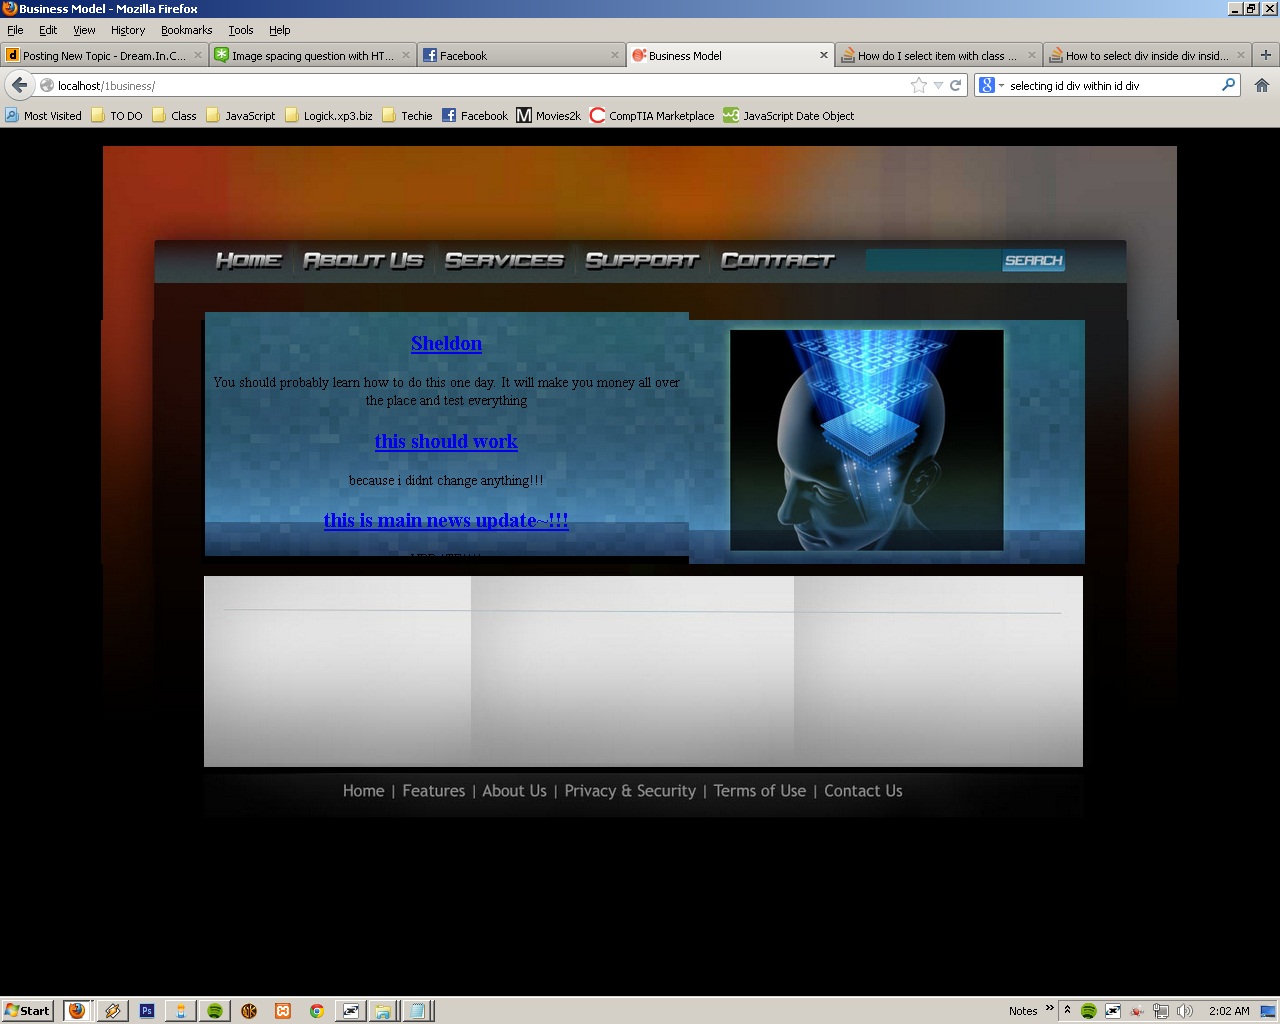1280x1024 pixels.
Task: Open the Facebook bookmark in the bookmarks toolbar
Action: pos(475,116)
